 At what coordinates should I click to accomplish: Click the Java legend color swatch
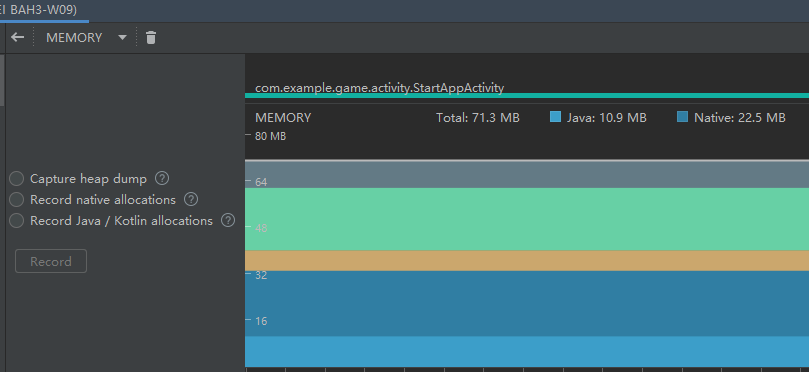coord(556,117)
